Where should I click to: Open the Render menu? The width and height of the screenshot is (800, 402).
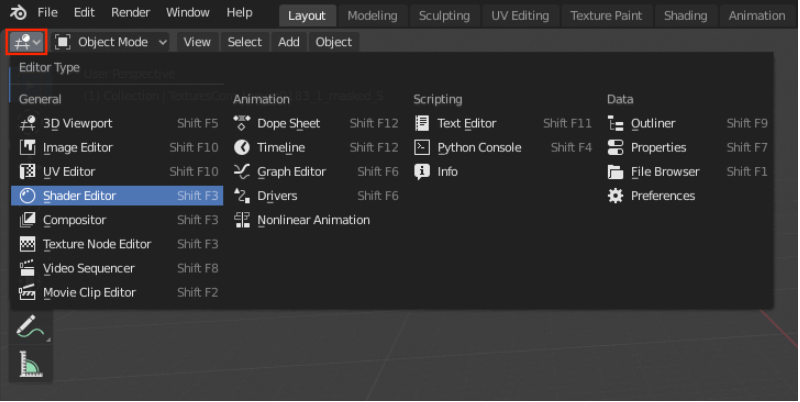pos(131,13)
